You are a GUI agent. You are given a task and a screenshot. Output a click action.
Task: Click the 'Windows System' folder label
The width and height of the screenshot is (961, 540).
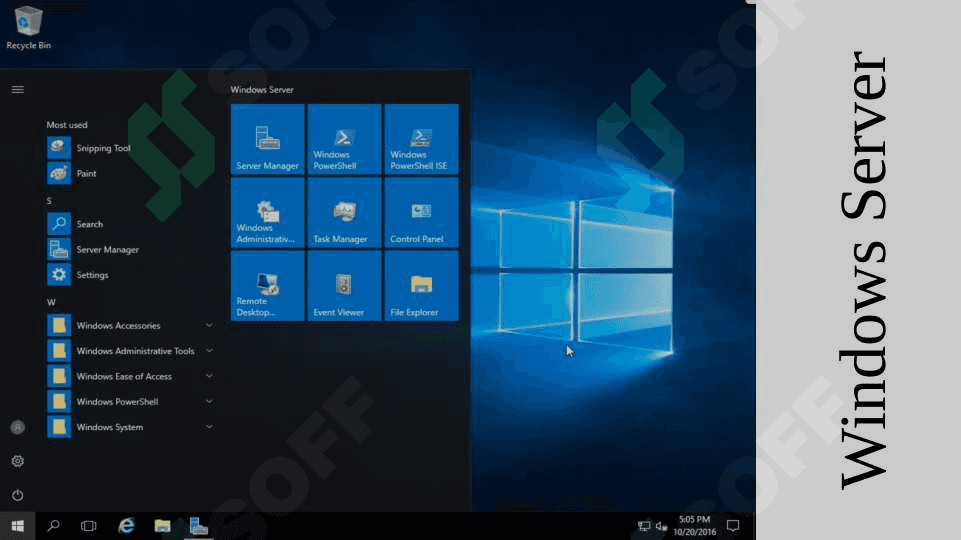[110, 427]
